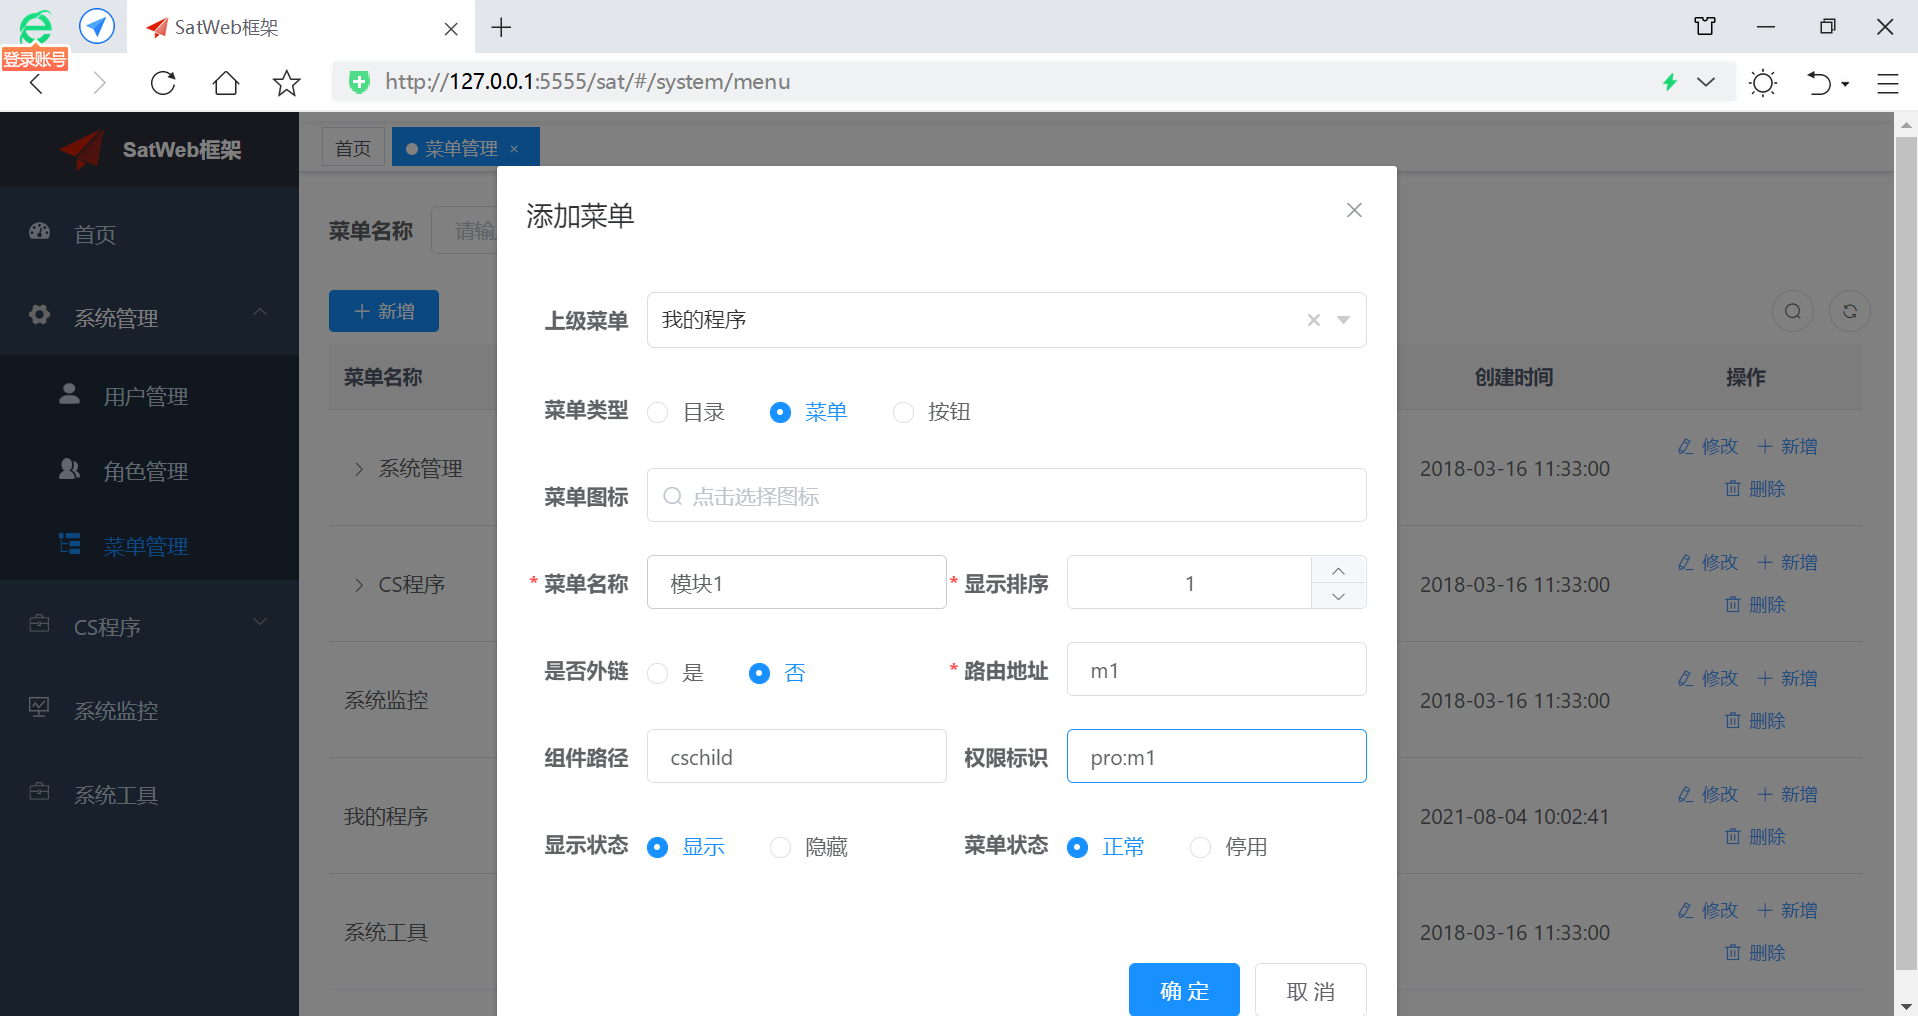1918x1016 pixels.
Task: Set 是否外链 to 否
Action: pos(777,673)
